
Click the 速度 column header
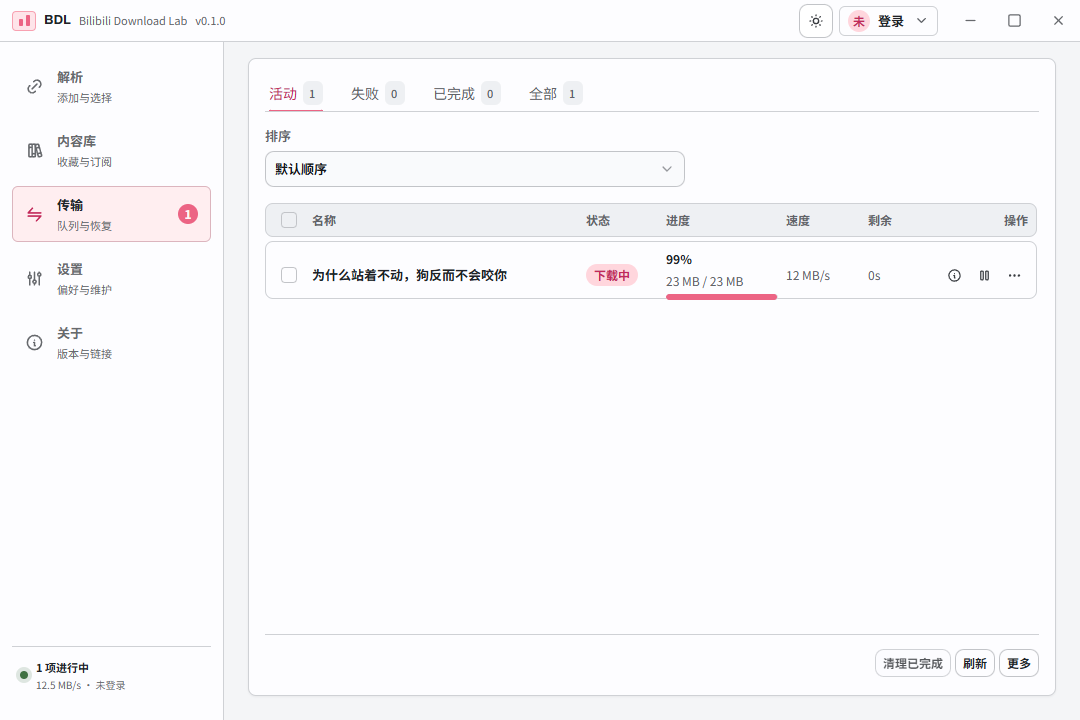[798, 220]
